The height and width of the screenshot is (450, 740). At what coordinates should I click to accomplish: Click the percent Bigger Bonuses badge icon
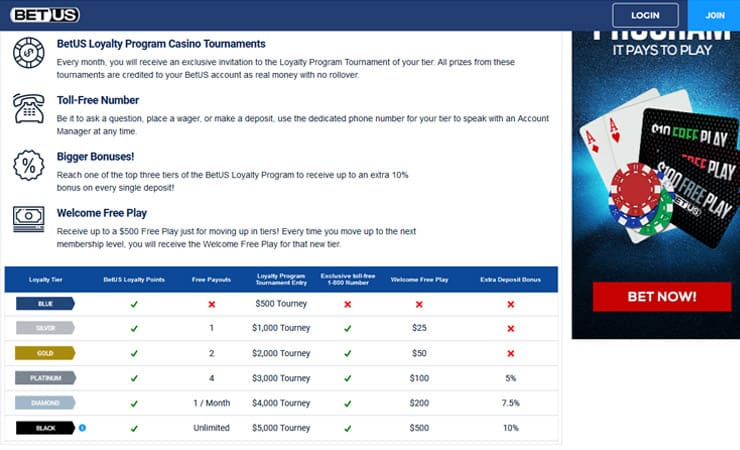[29, 165]
